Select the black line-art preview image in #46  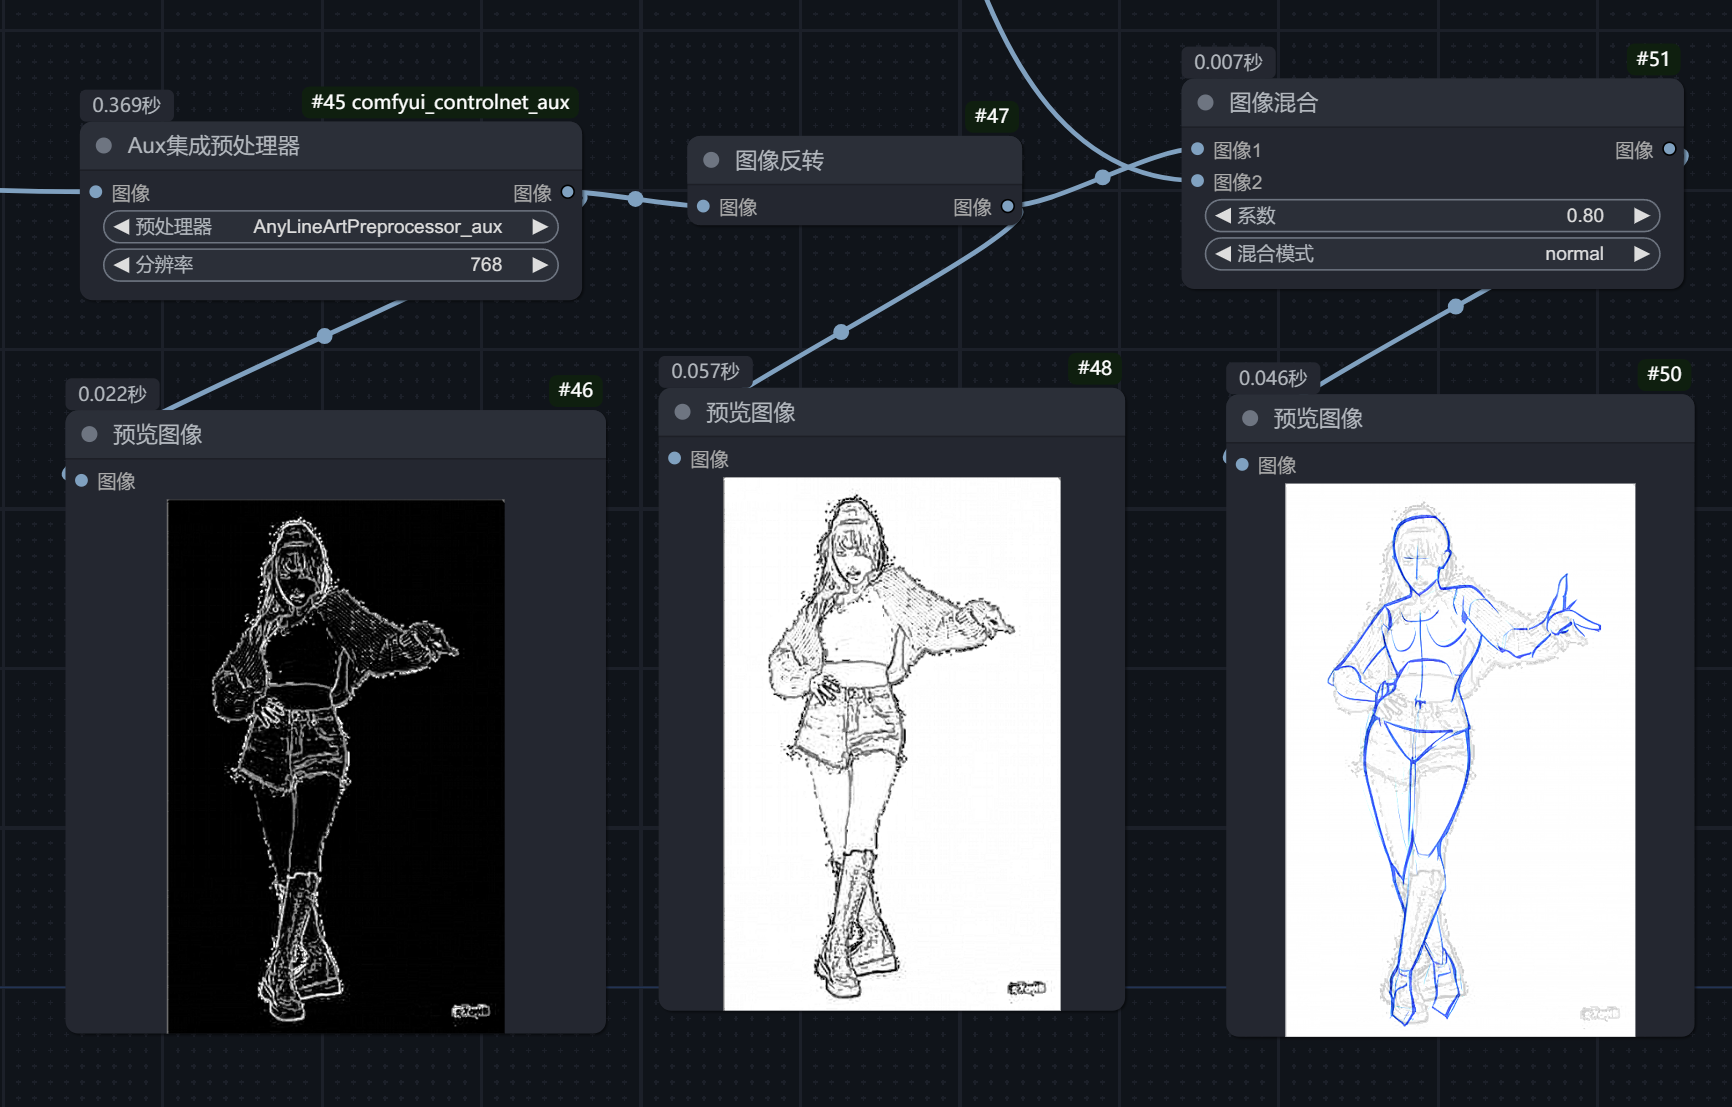point(336,766)
